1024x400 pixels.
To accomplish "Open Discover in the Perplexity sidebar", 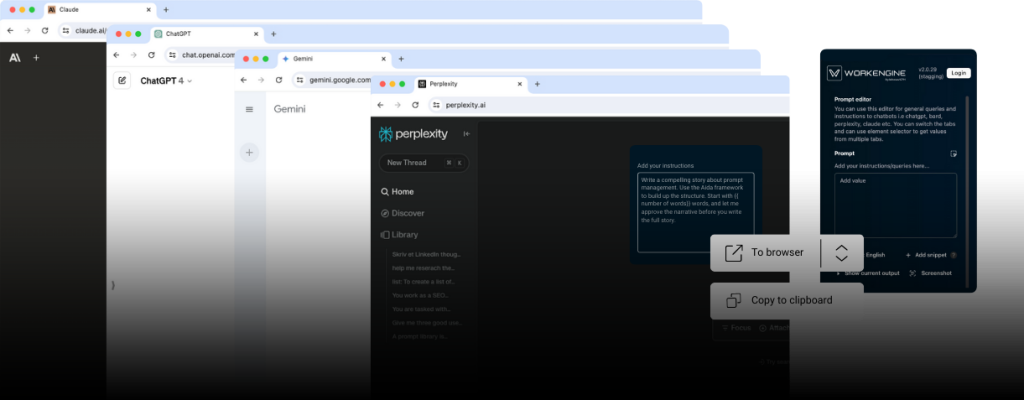I will [402, 213].
